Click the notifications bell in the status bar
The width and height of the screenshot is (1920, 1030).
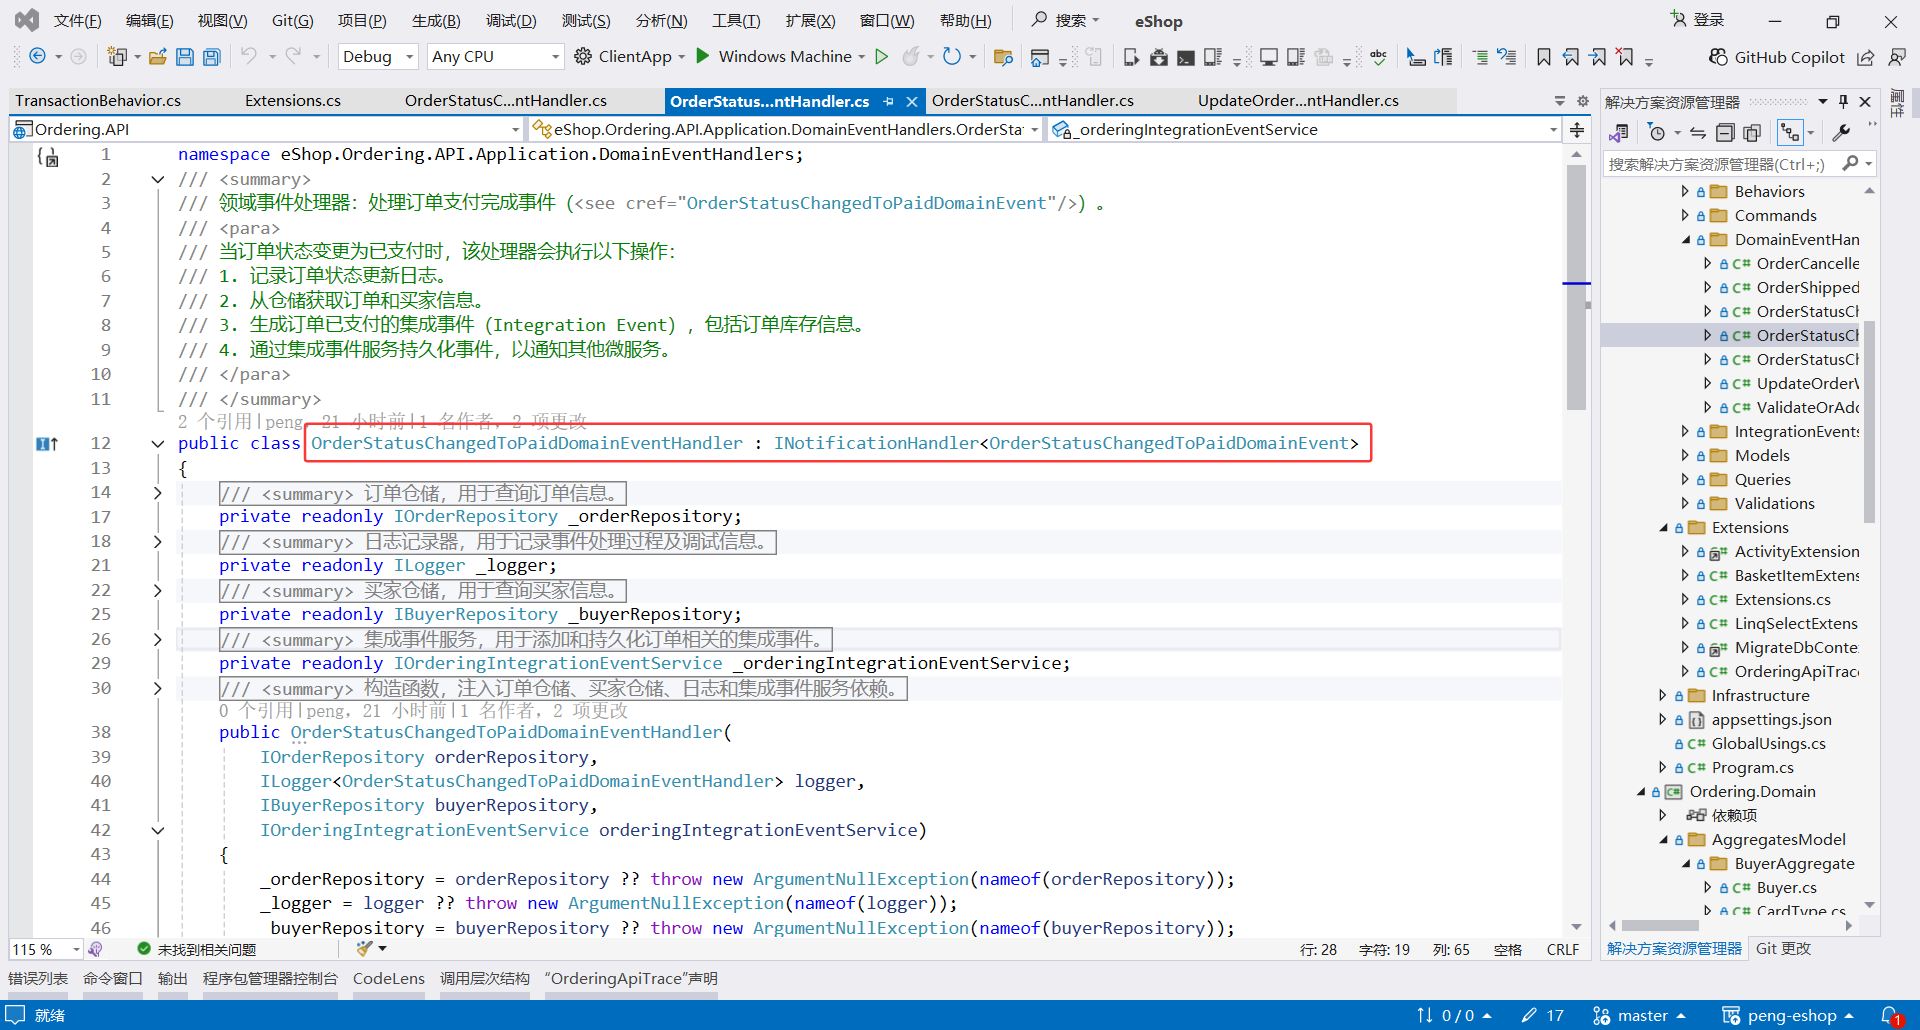point(1889,1015)
